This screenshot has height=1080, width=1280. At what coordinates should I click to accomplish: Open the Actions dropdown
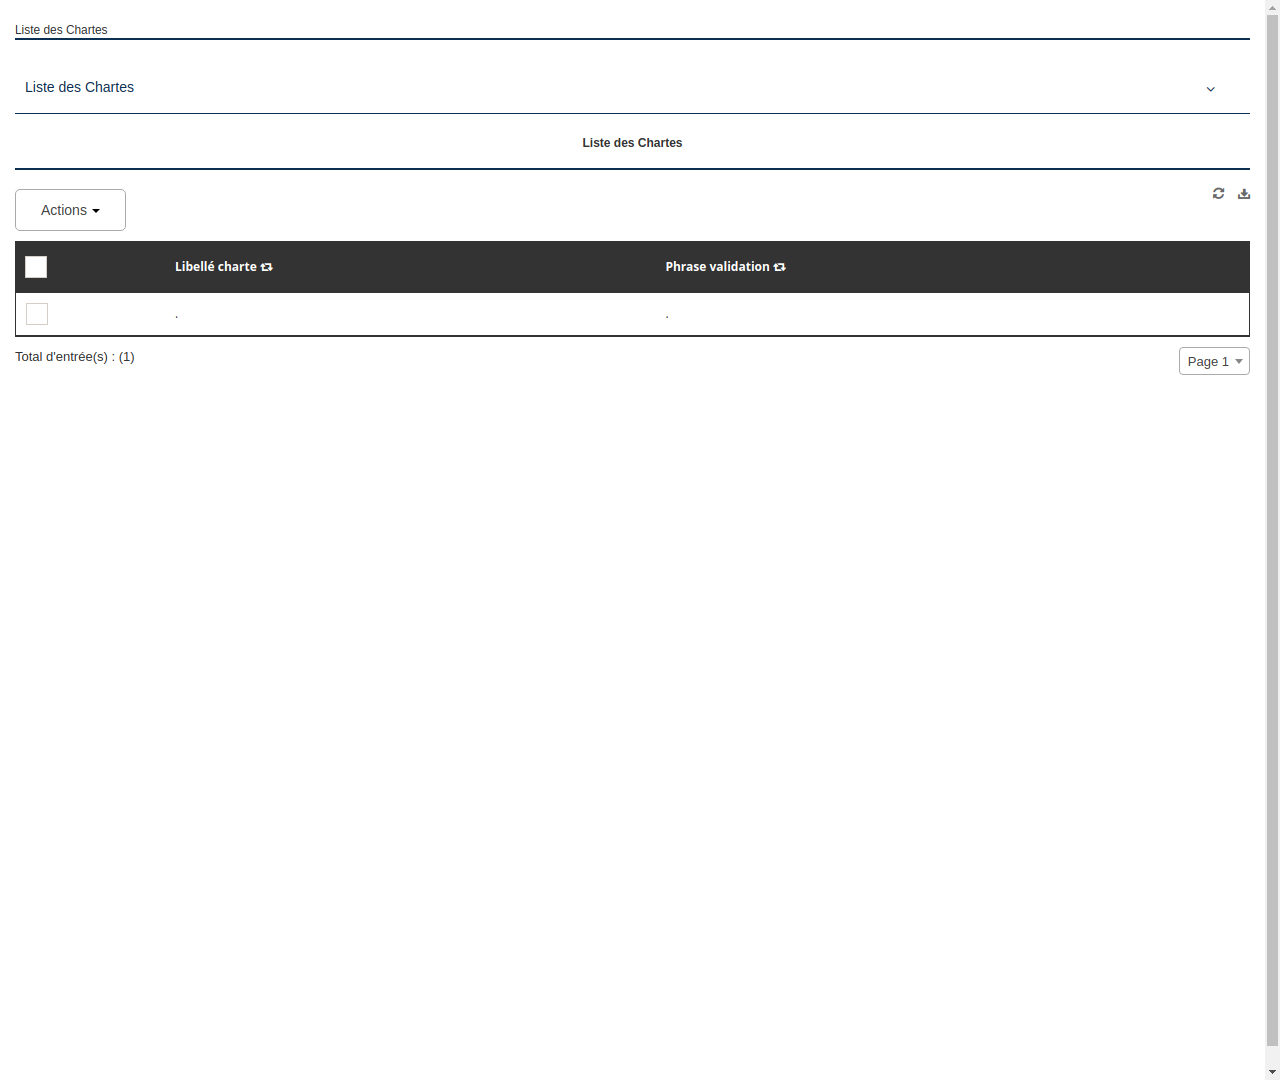click(70, 210)
